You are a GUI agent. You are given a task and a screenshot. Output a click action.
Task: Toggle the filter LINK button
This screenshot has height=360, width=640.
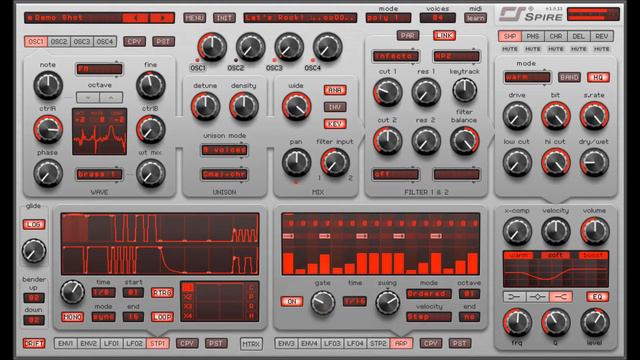pyautogui.click(x=444, y=36)
